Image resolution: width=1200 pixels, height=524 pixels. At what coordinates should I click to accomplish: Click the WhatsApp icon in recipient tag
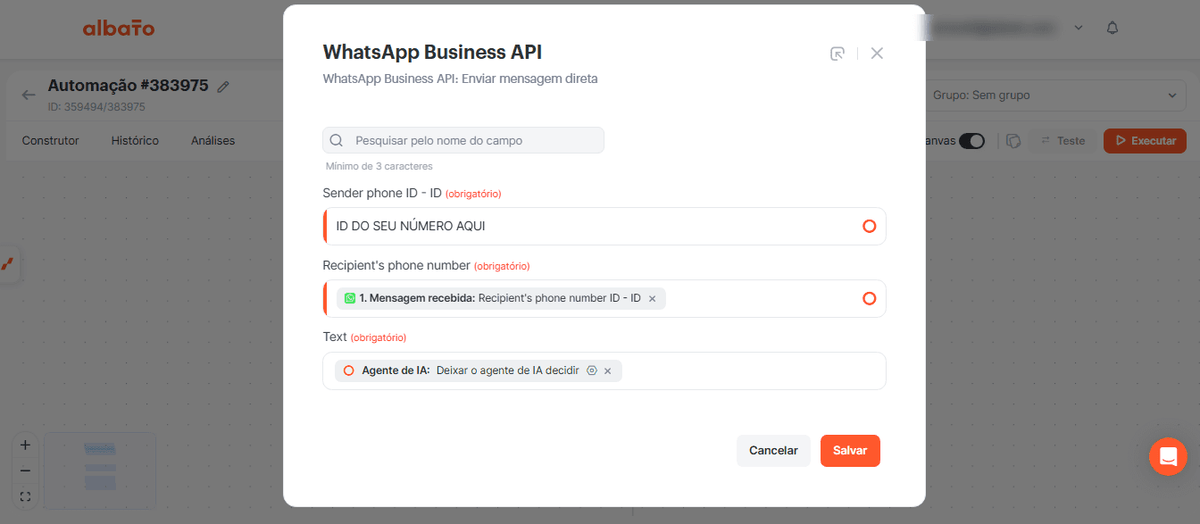click(350, 298)
